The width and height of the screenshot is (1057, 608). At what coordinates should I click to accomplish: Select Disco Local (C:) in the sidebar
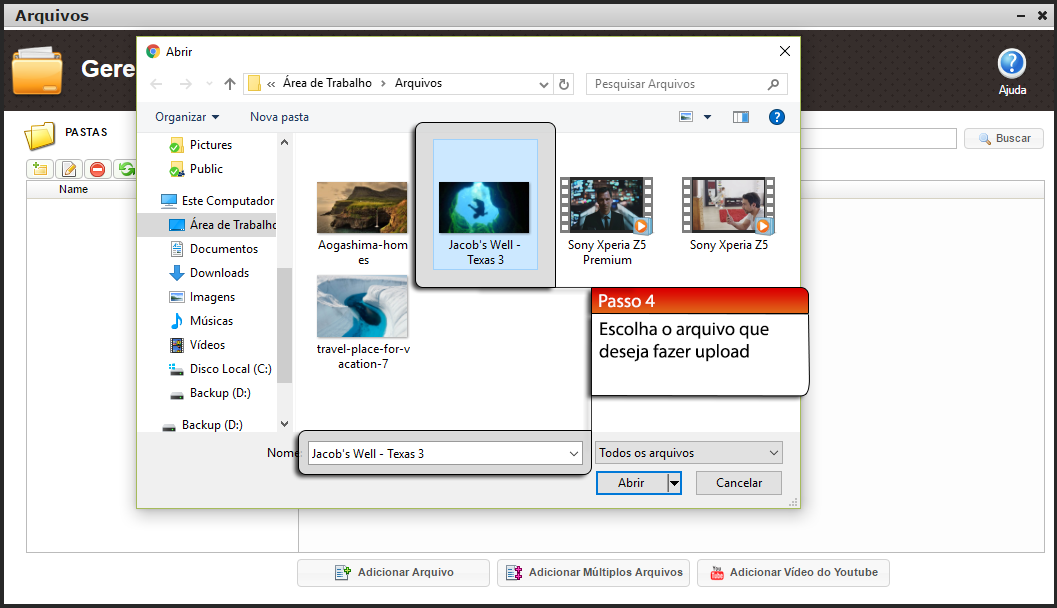(230, 369)
